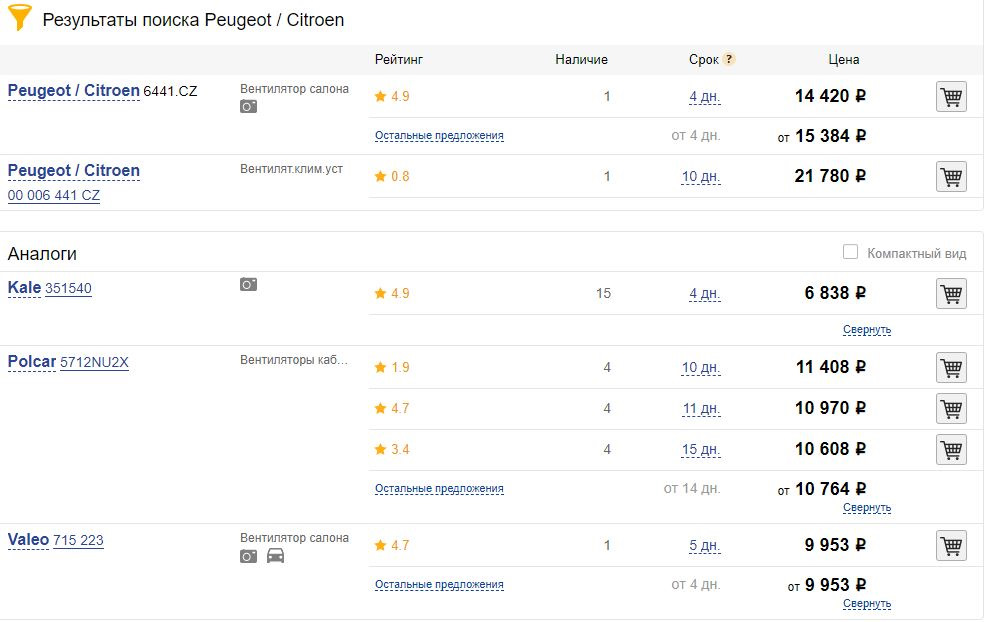This screenshot has height=622, width=1000.
Task: Collapse the Polcar offers with Свернуть
Action: pyautogui.click(x=866, y=508)
